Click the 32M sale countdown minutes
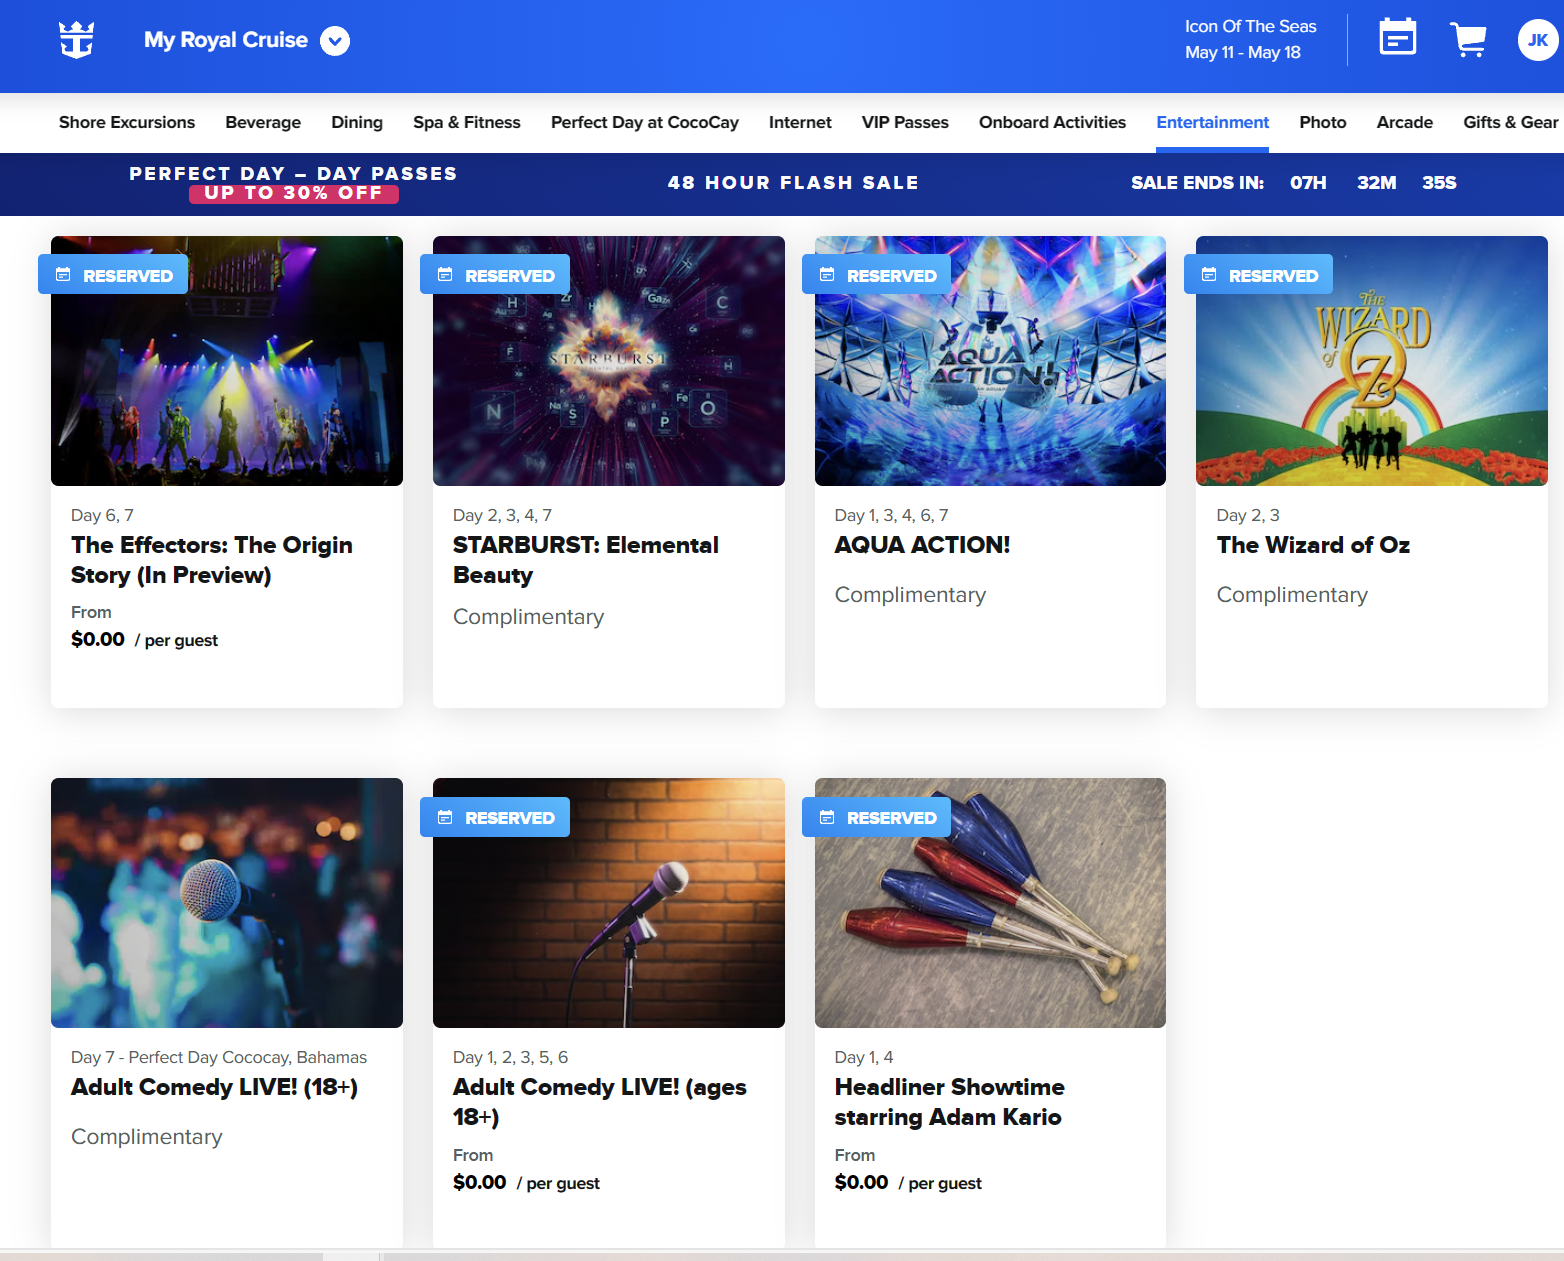 pos(1376,183)
